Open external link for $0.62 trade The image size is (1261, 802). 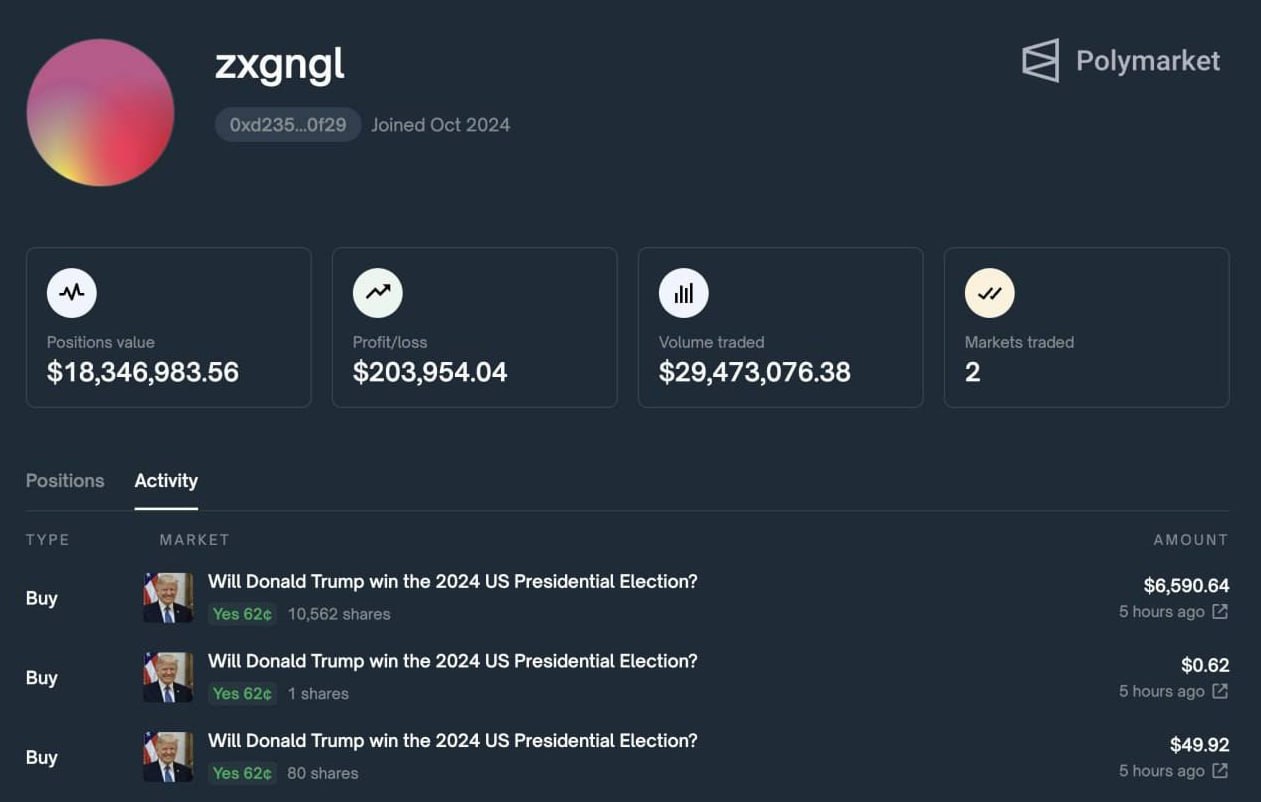click(1220, 691)
